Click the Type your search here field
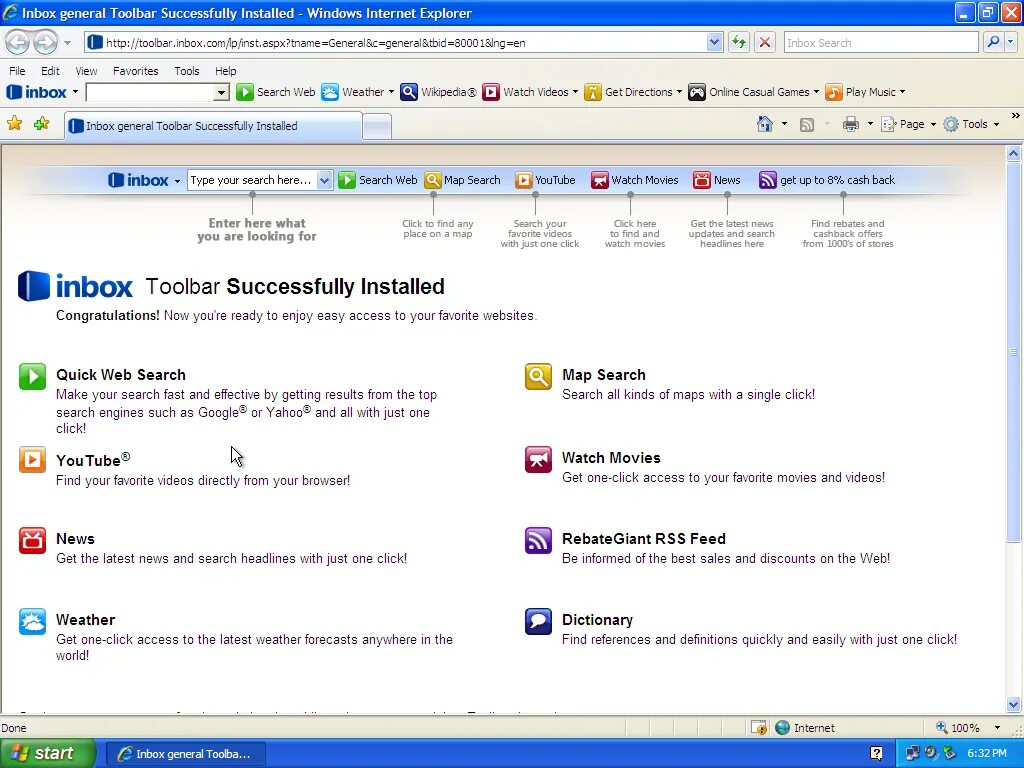This screenshot has height=768, width=1024. [x=251, y=180]
